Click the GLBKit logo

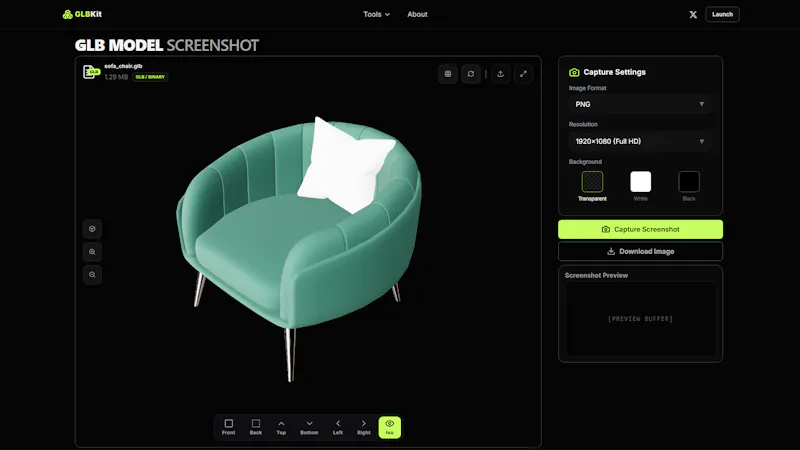(82, 14)
